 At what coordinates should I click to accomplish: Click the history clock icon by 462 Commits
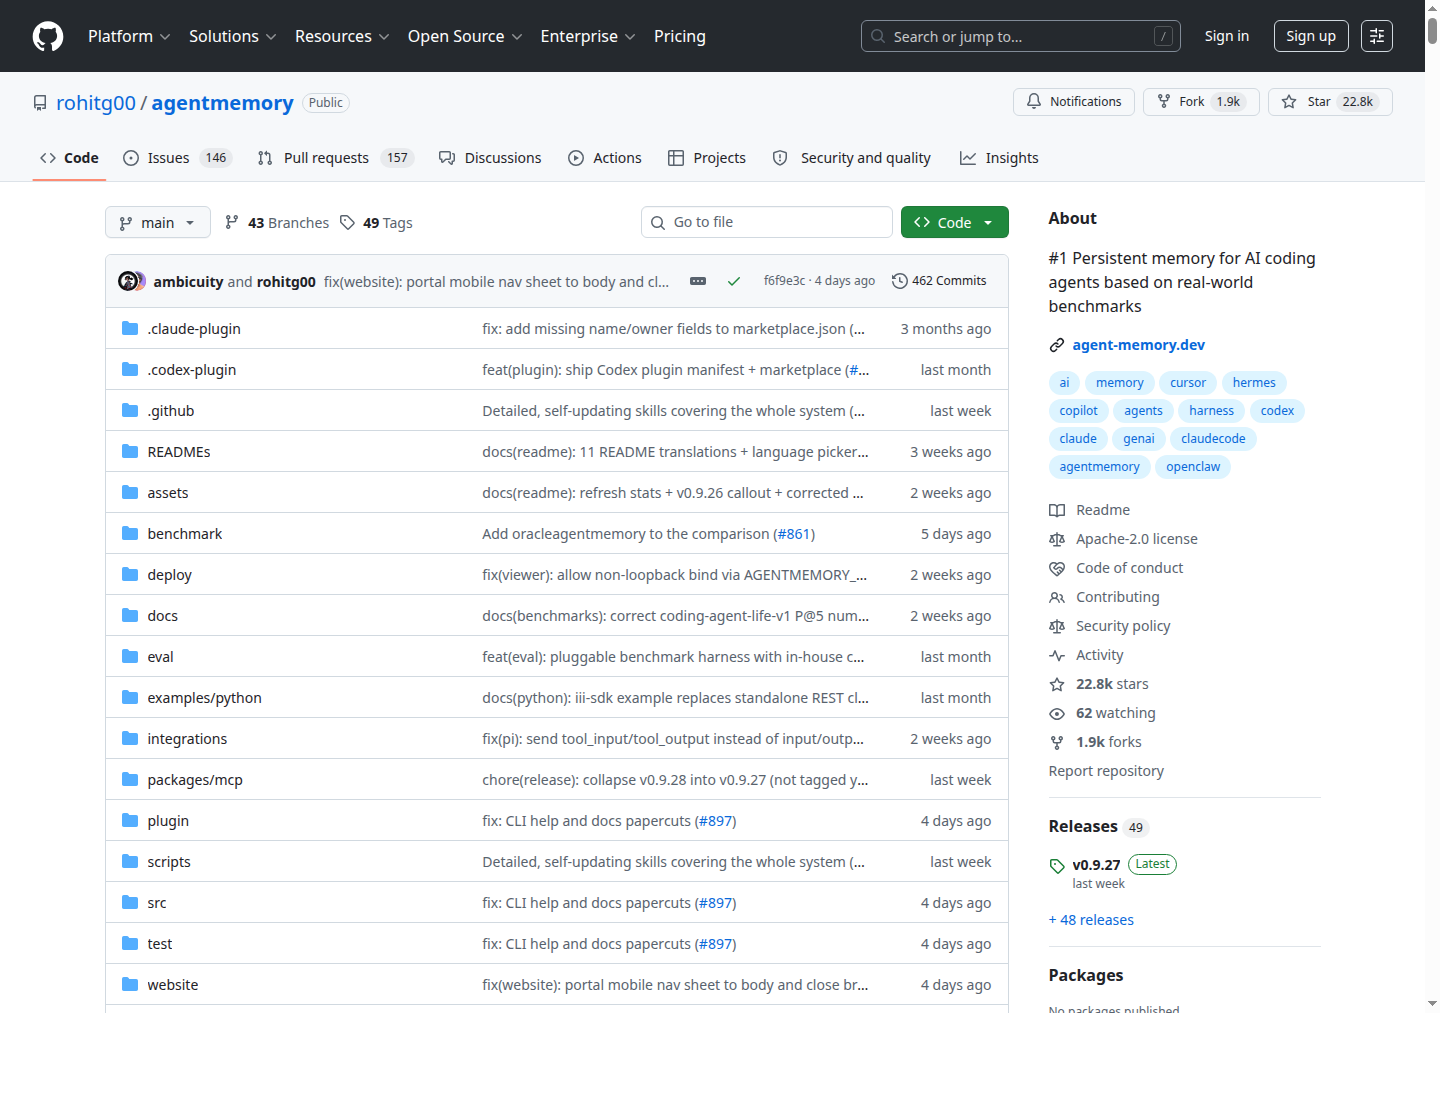click(x=900, y=281)
